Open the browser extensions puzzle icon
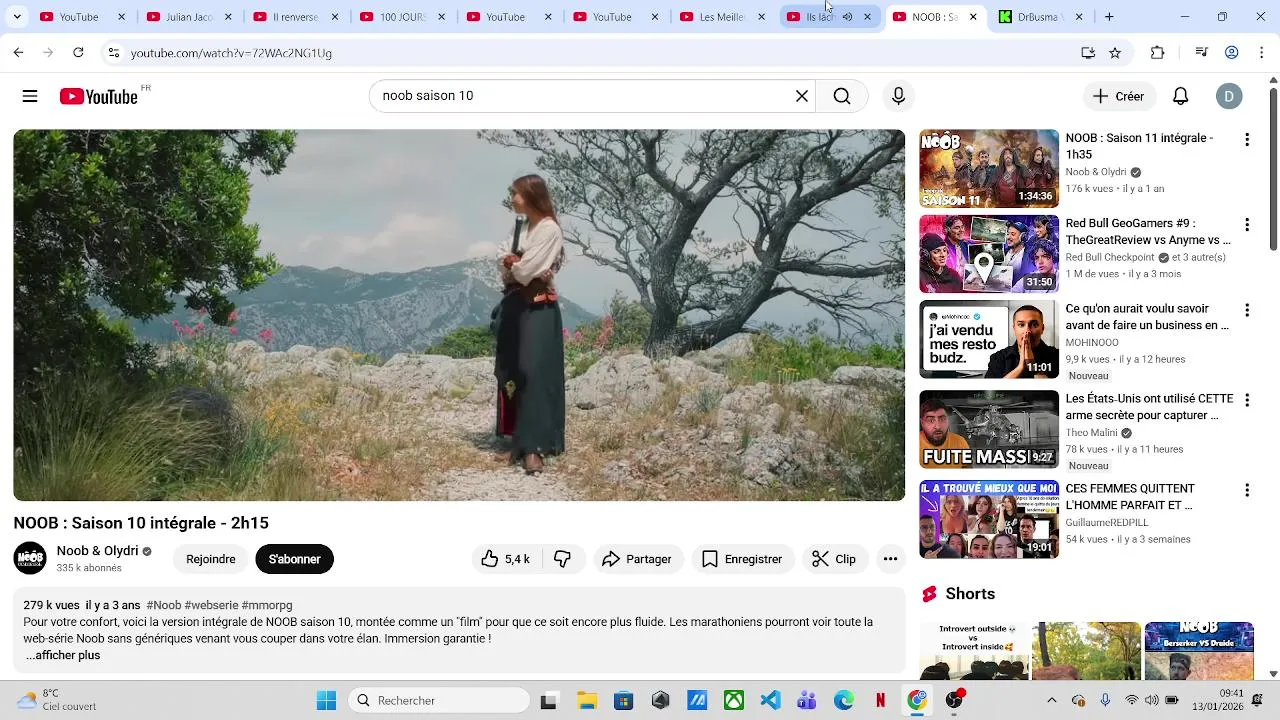Image resolution: width=1280 pixels, height=720 pixels. pyautogui.click(x=1157, y=53)
